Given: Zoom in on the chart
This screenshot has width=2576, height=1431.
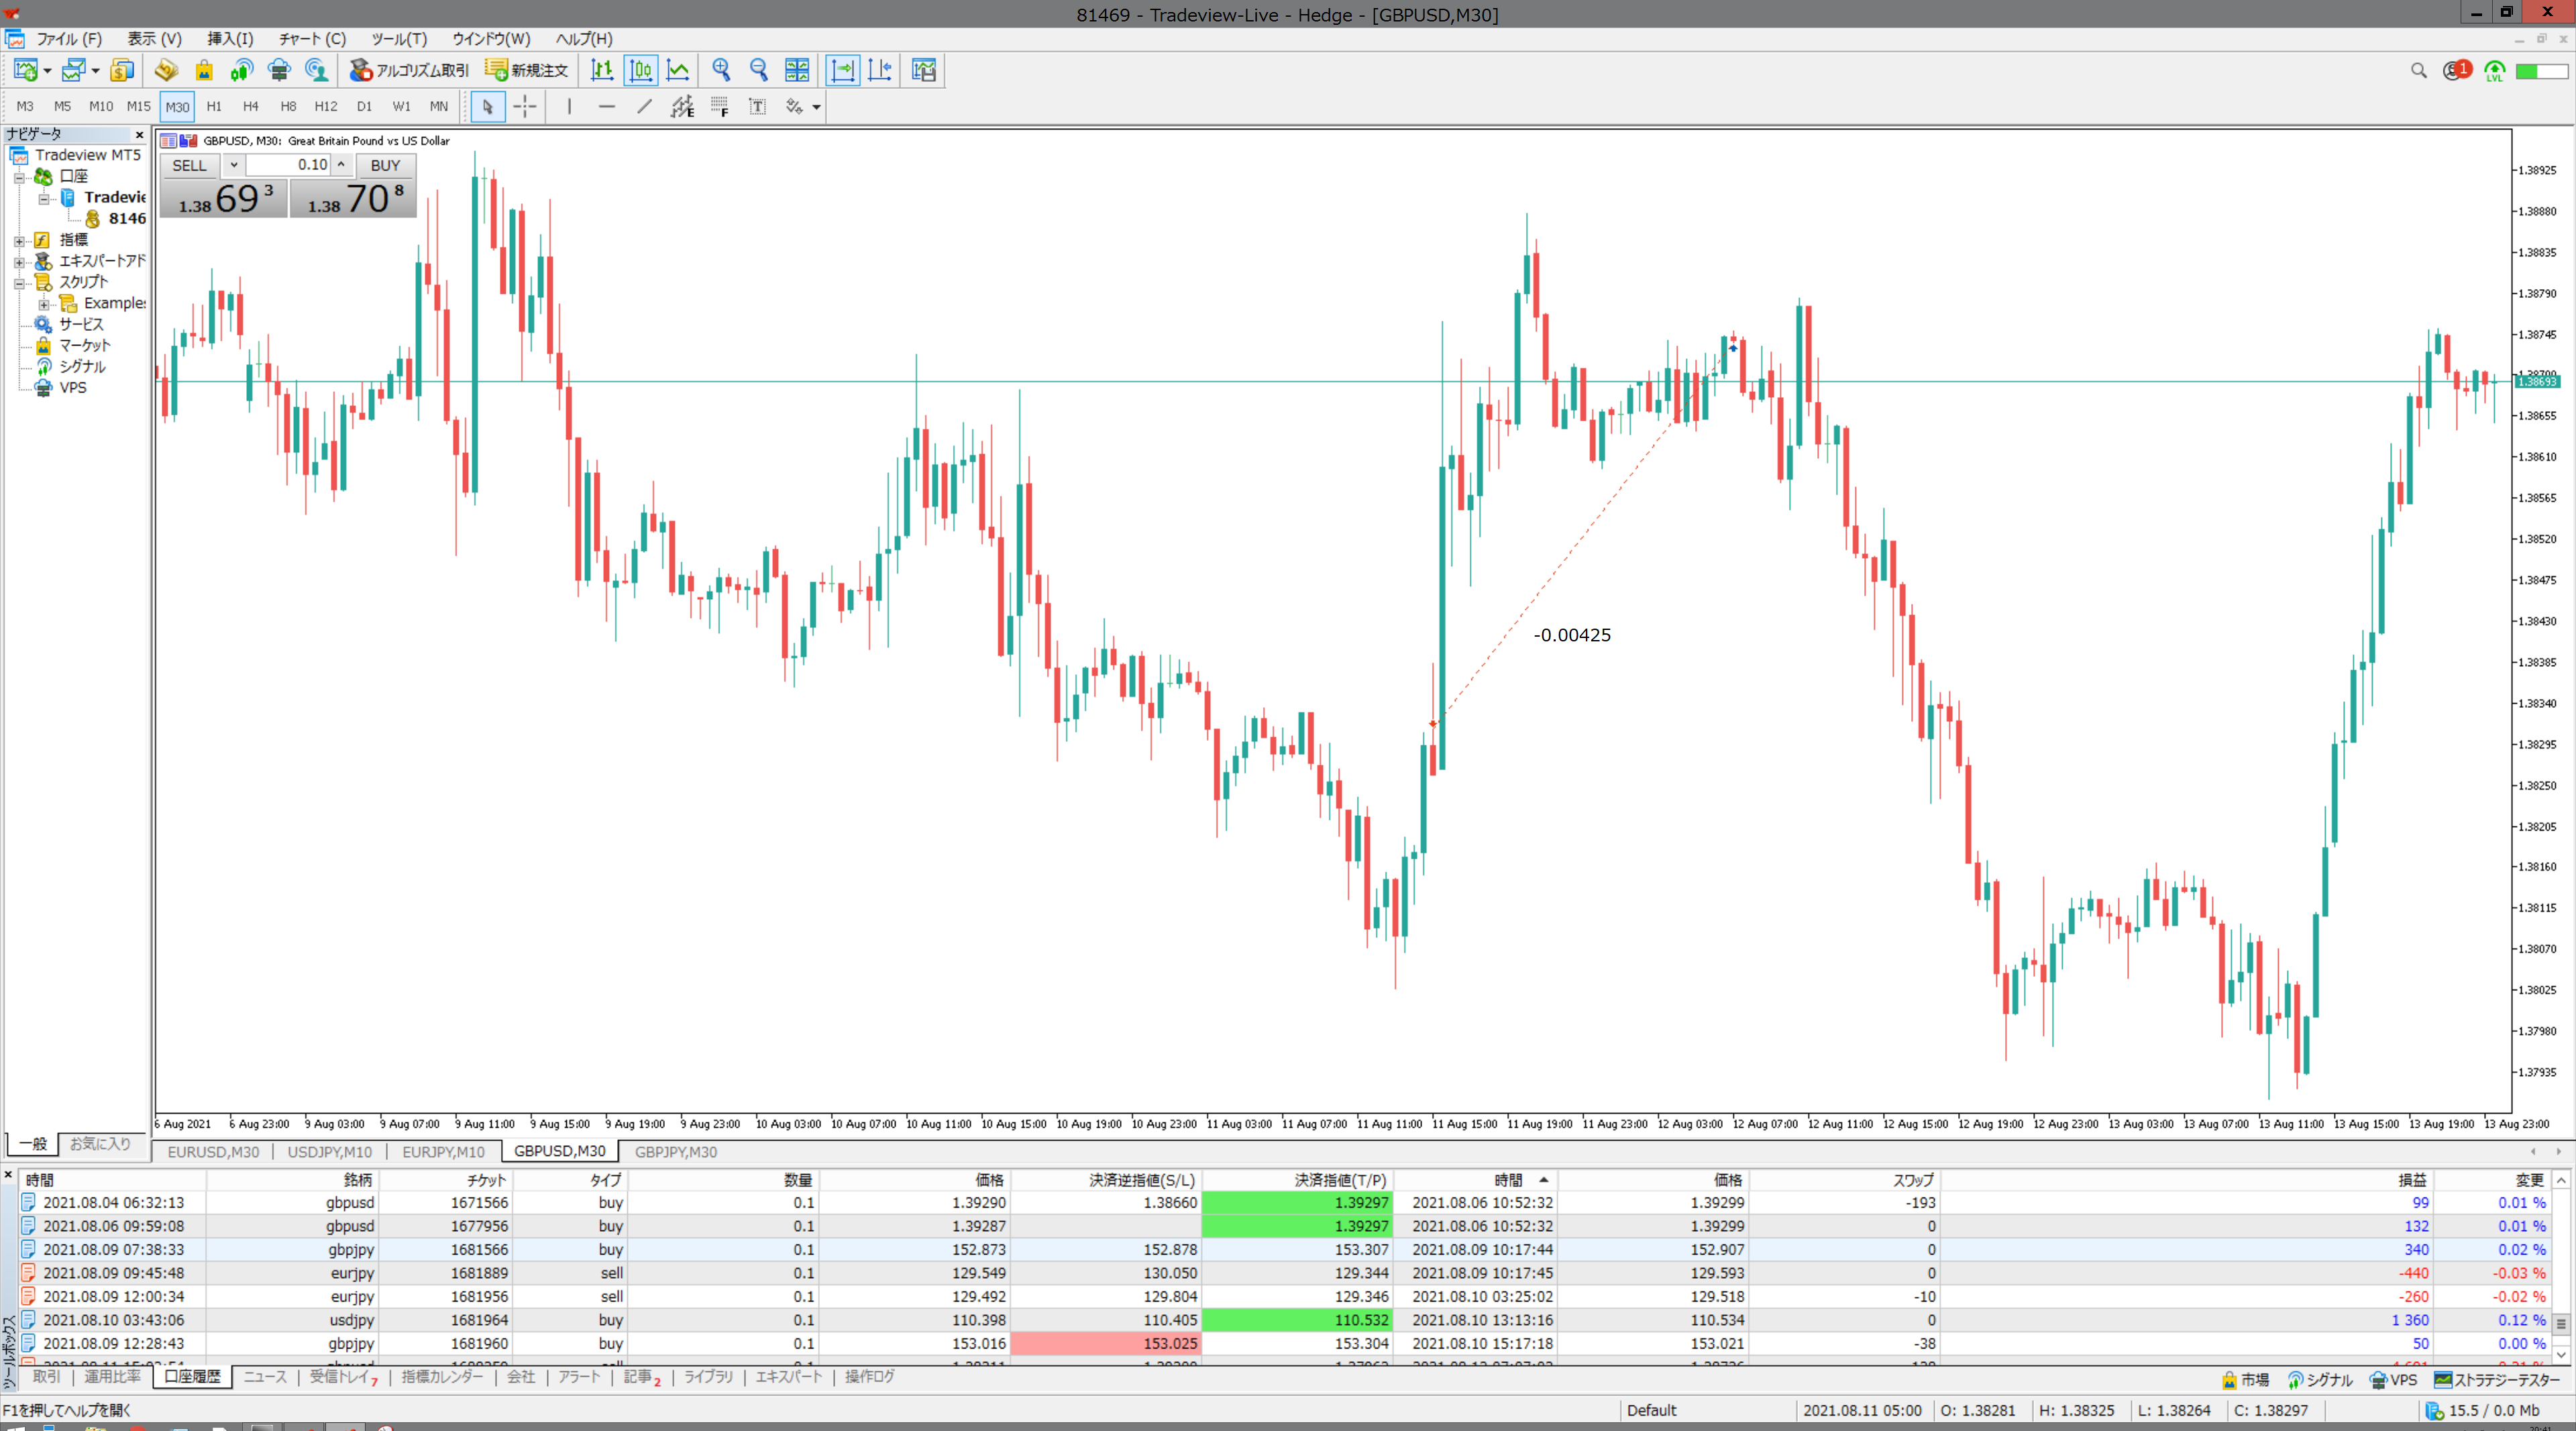Looking at the screenshot, I should pos(720,70).
